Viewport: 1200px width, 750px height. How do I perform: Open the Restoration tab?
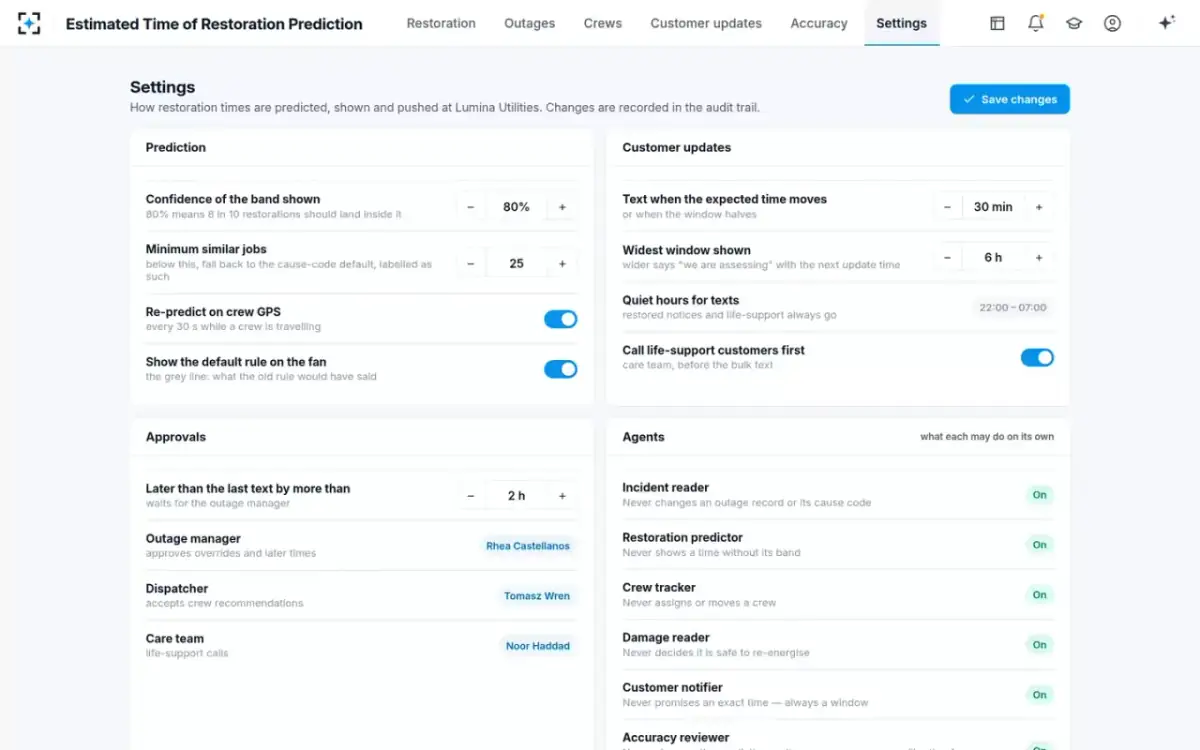tap(441, 23)
